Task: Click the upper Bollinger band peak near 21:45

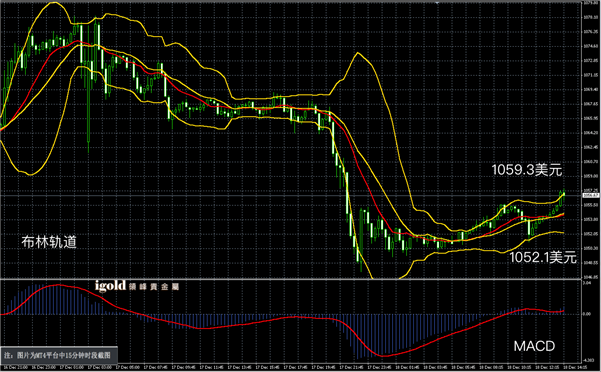Action: [358, 54]
